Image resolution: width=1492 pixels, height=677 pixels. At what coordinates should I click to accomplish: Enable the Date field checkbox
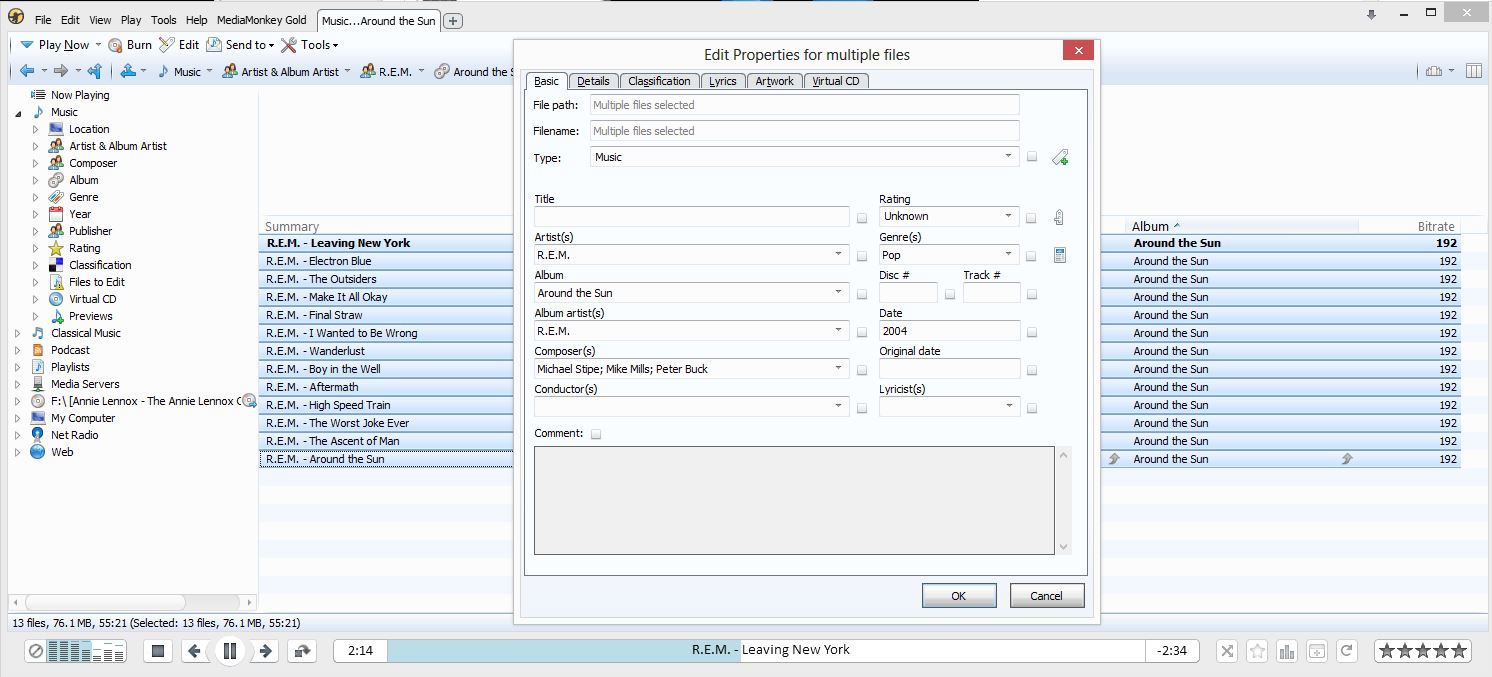1032,332
